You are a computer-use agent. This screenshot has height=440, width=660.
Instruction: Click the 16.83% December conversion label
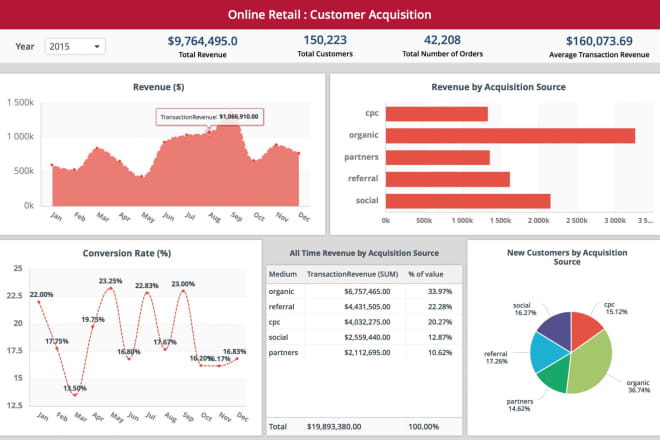[x=234, y=351]
